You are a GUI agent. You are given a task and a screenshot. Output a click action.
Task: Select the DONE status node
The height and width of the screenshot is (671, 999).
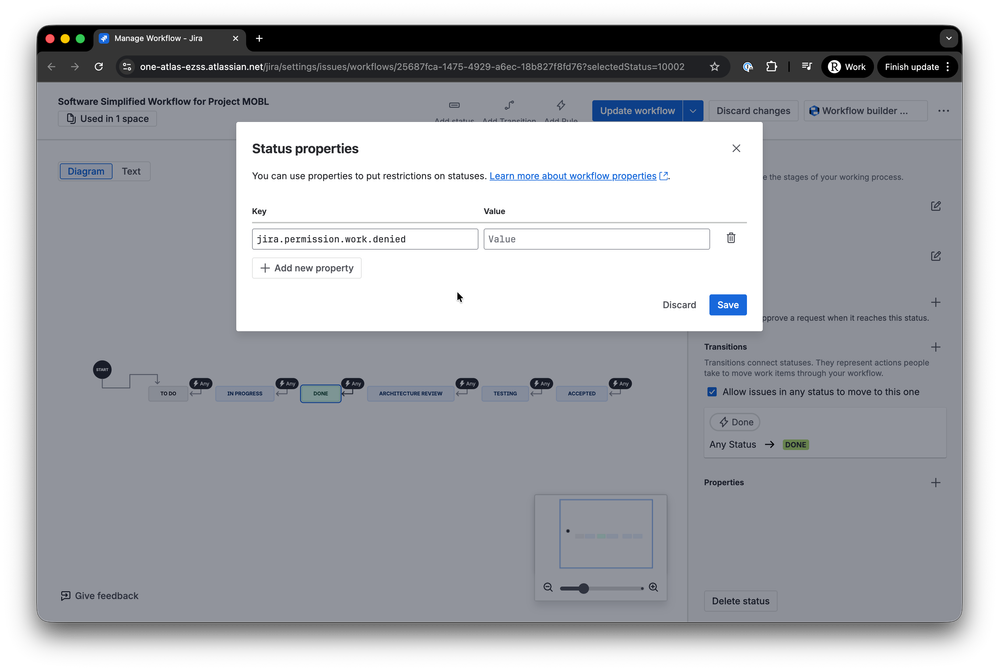(320, 394)
